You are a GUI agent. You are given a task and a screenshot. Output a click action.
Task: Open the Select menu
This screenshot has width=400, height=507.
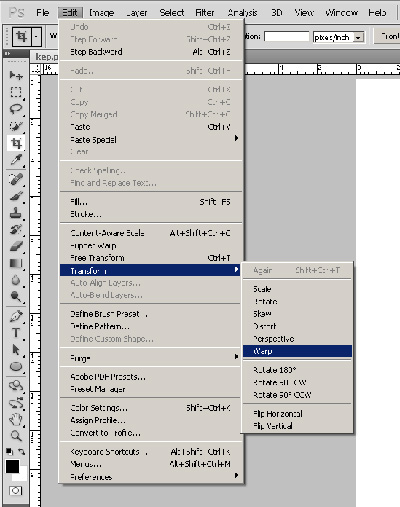pos(172,13)
